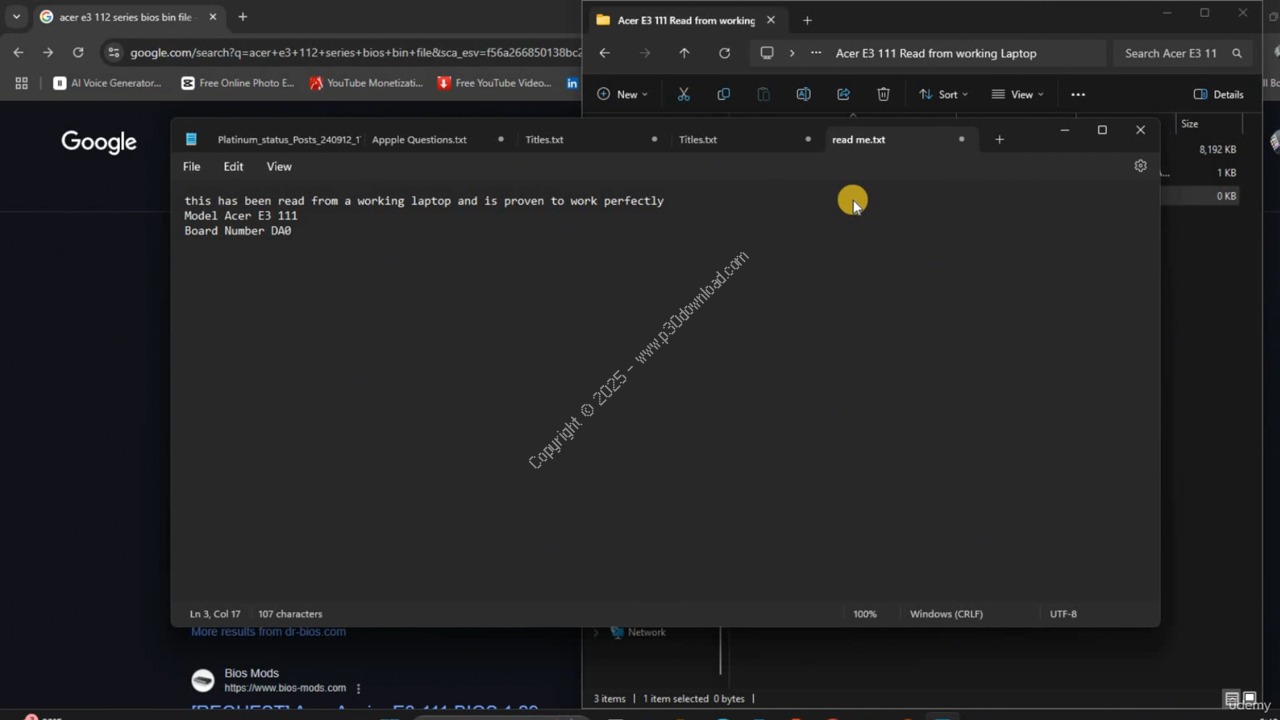1280x720 pixels.
Task: Open the Sort dropdown in File Explorer
Action: click(943, 94)
